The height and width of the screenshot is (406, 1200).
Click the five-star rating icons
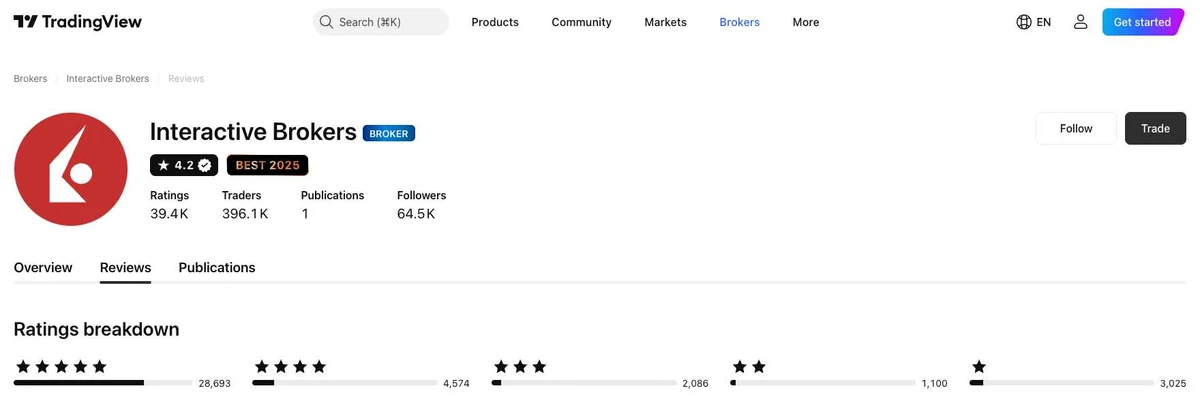(x=60, y=367)
